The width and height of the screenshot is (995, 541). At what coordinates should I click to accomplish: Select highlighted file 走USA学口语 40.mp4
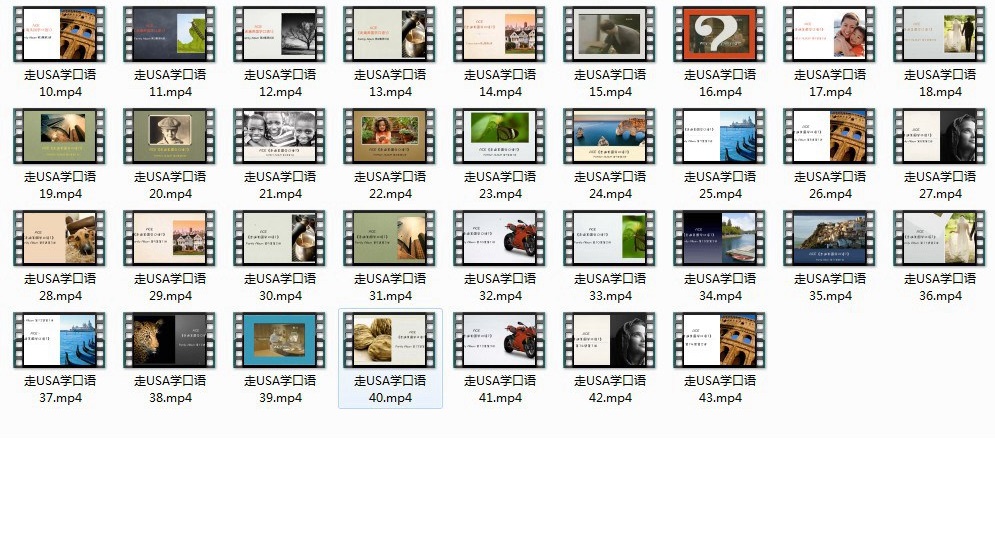point(390,340)
